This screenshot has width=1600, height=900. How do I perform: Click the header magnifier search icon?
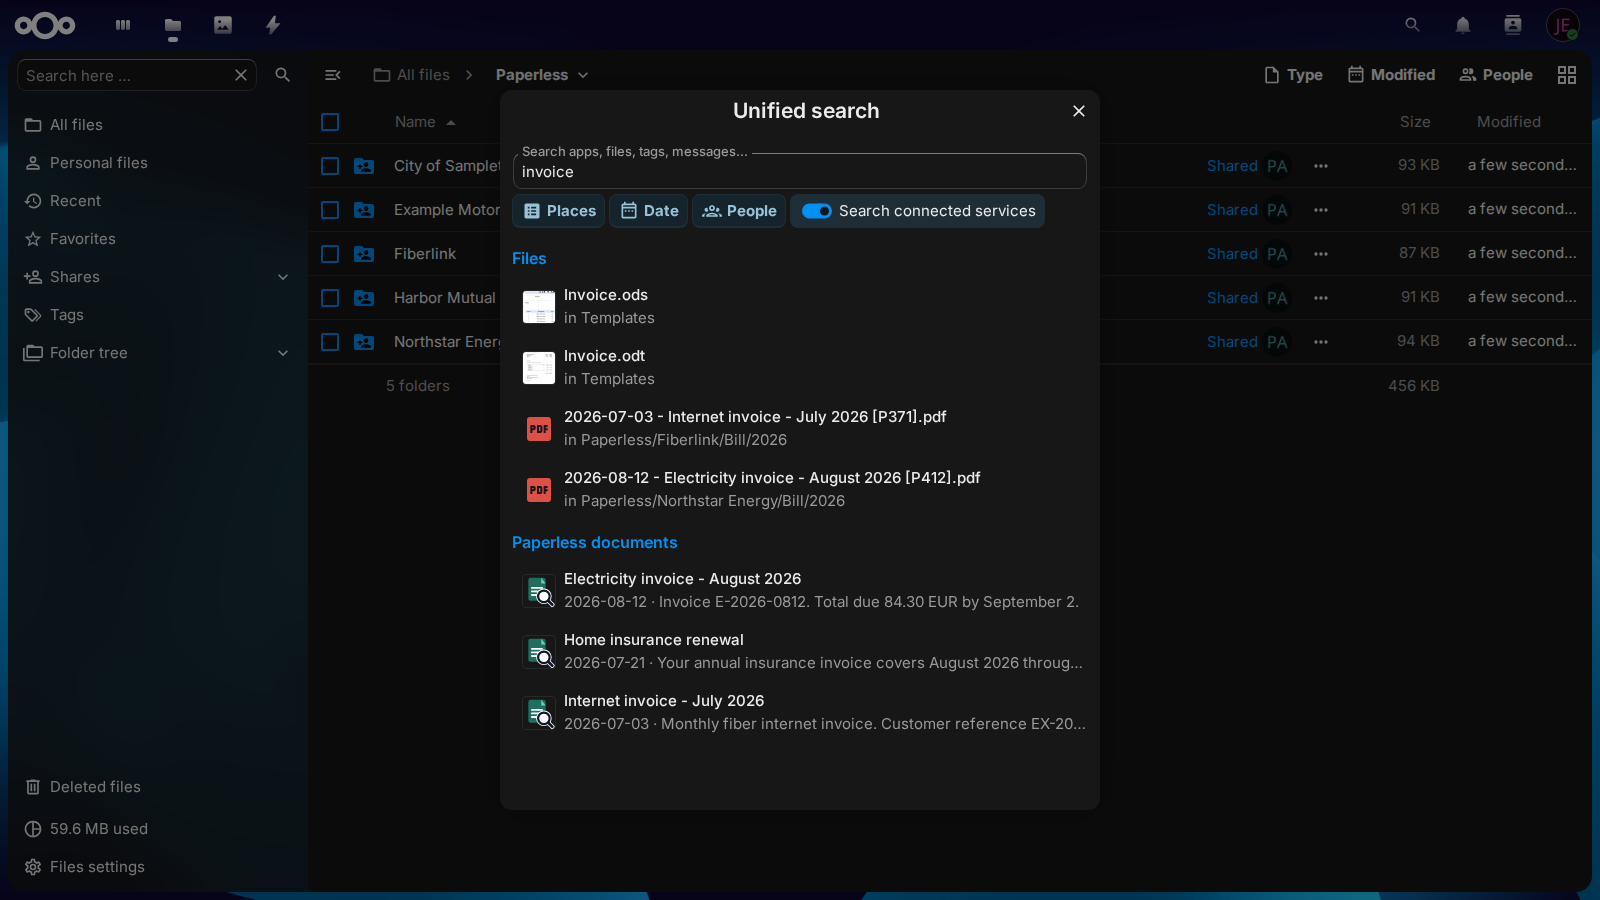pyautogui.click(x=1412, y=25)
